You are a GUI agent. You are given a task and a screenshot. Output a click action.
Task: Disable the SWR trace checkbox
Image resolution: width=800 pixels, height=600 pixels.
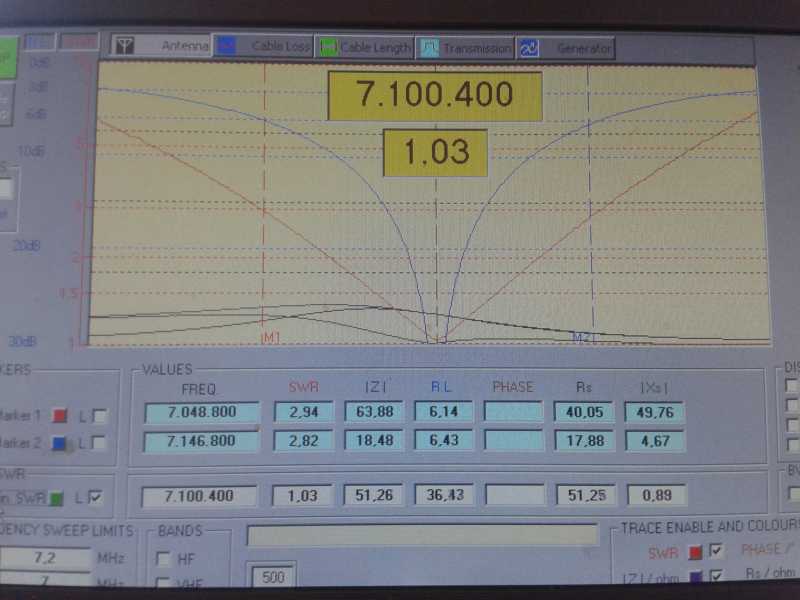(715, 551)
